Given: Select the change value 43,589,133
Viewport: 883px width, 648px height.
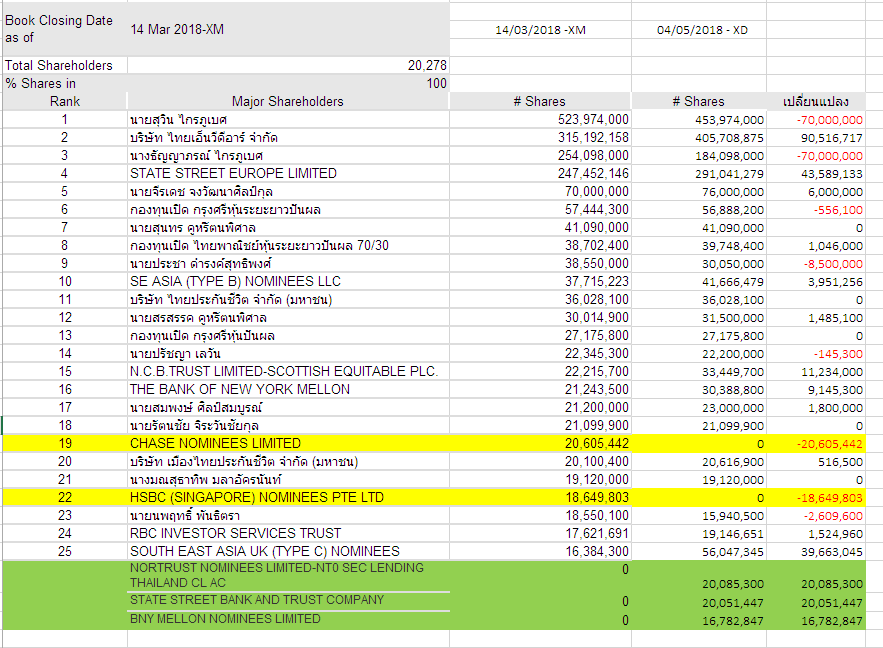Looking at the screenshot, I should [x=816, y=173].
